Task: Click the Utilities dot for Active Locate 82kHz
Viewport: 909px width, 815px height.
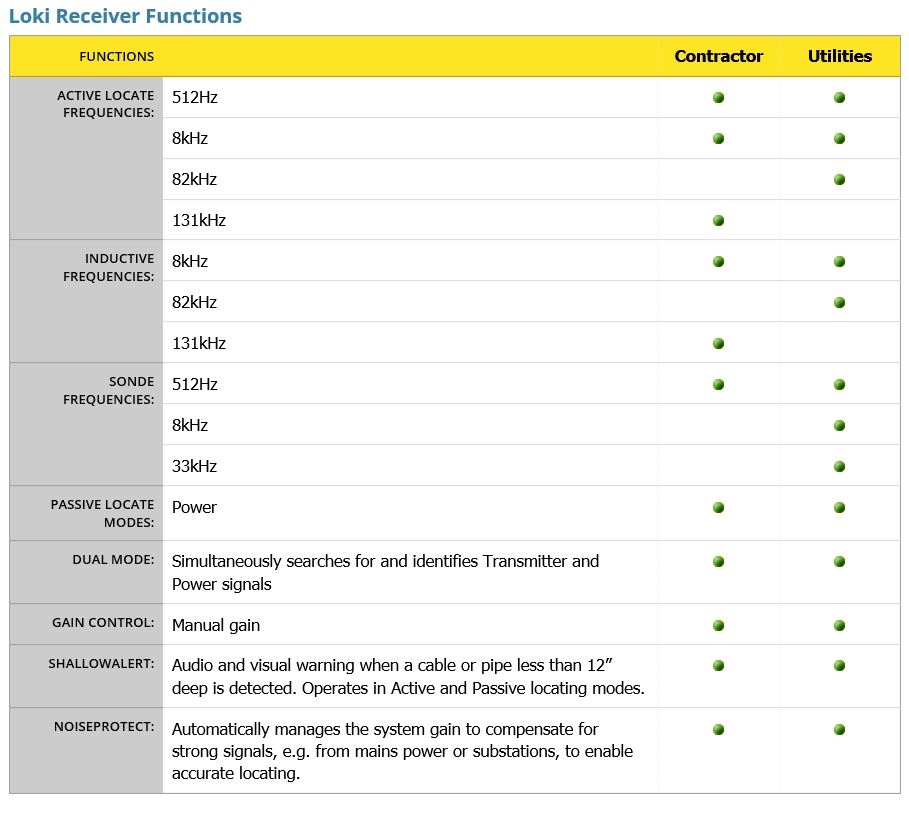Action: point(839,180)
